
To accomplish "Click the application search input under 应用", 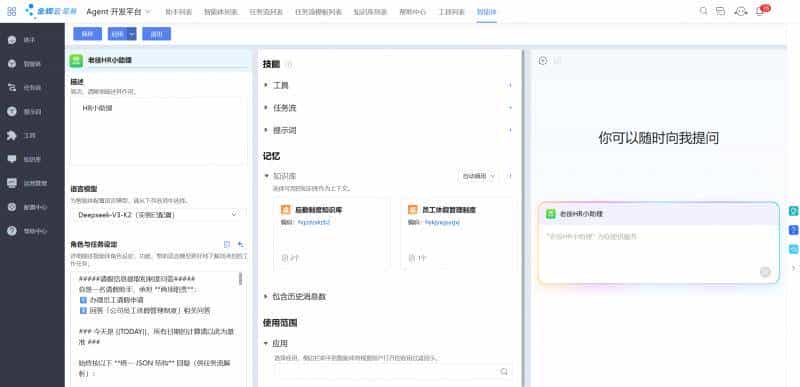I will click(392, 371).
